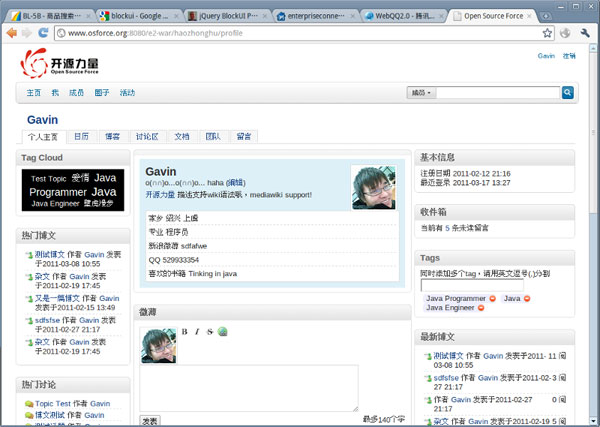Viewport: 600px width, 427px height.
Task: Click 编辑 link next to haha
Action: (235, 183)
